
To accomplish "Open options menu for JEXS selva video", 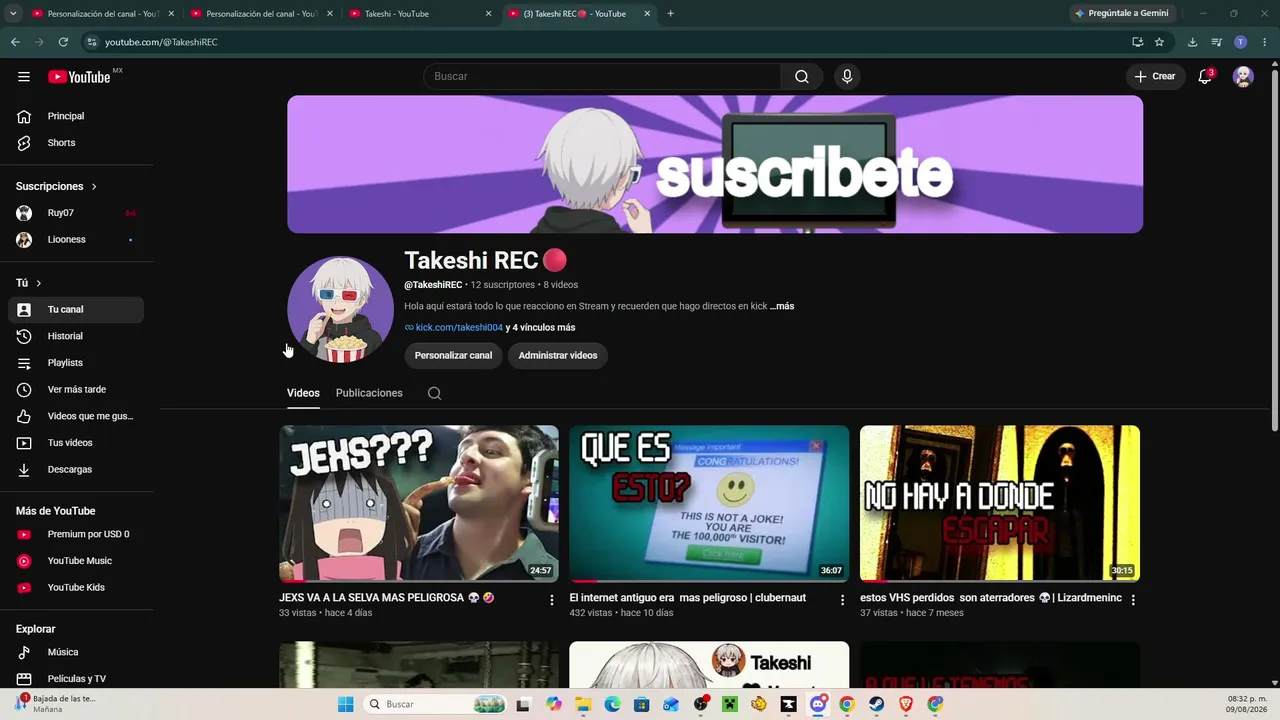I will (552, 600).
